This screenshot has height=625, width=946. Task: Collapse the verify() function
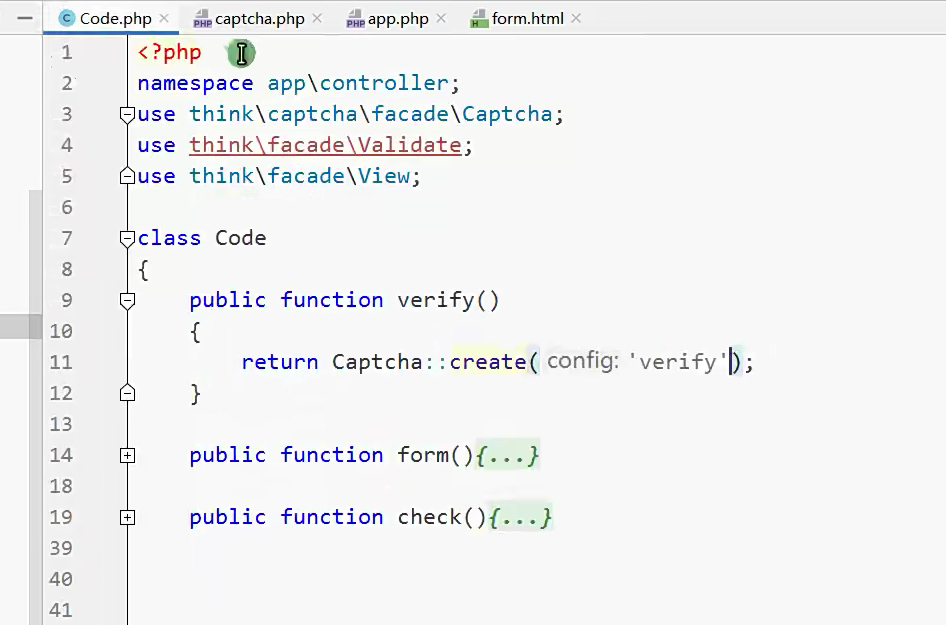[x=126, y=299]
